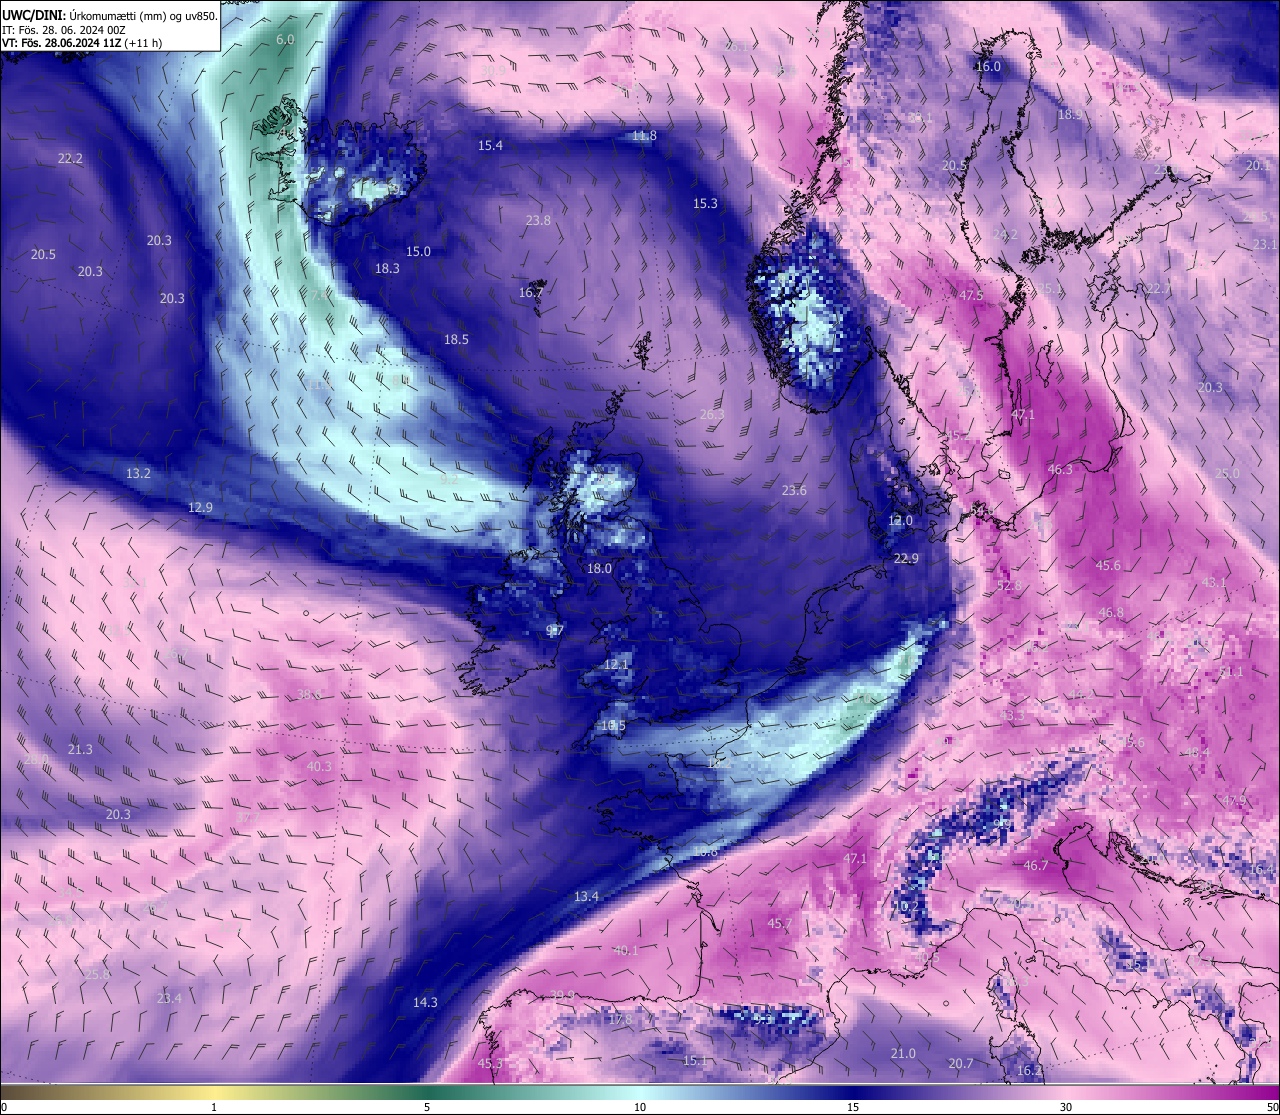Click the 23.8 value label
The image size is (1280, 1115).
pos(538,220)
